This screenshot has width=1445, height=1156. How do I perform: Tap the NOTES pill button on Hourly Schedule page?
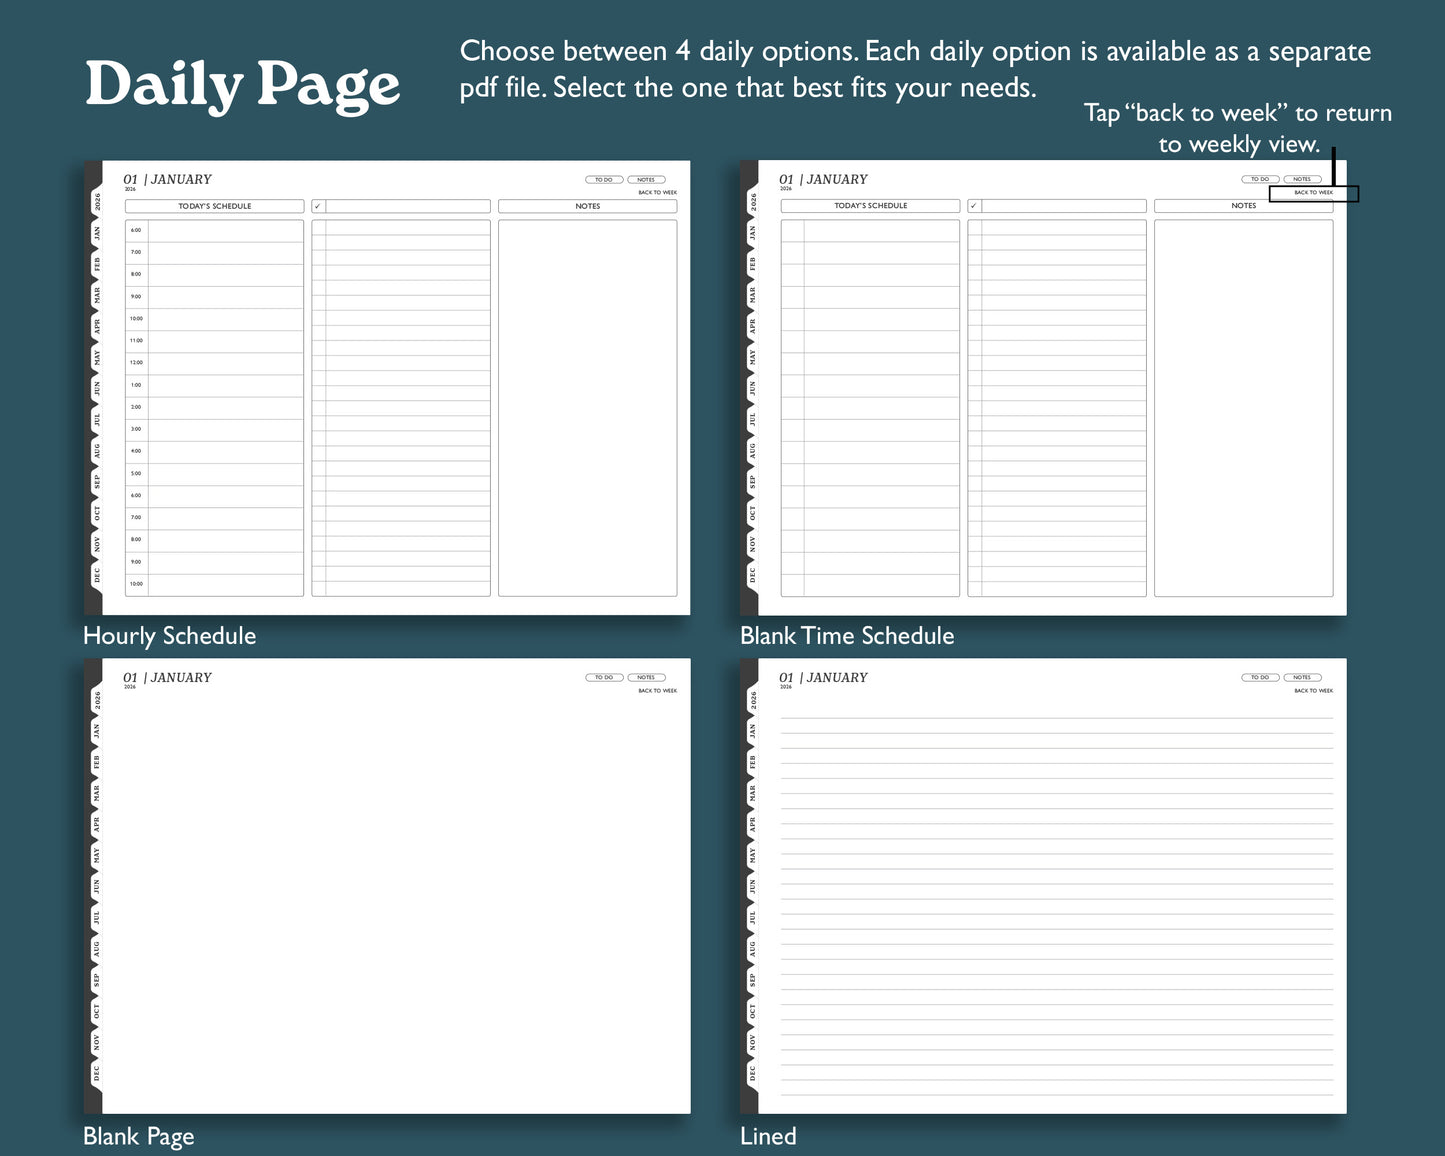tap(647, 179)
